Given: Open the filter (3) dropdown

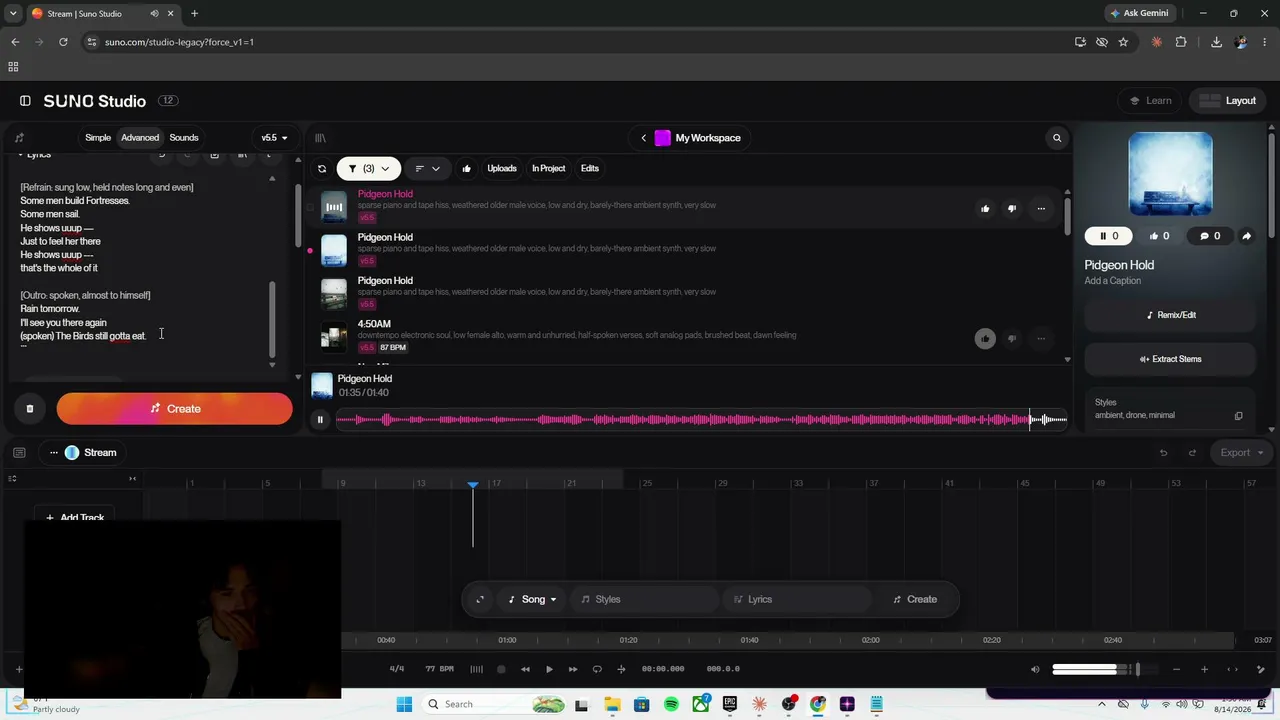Looking at the screenshot, I should click(x=368, y=169).
